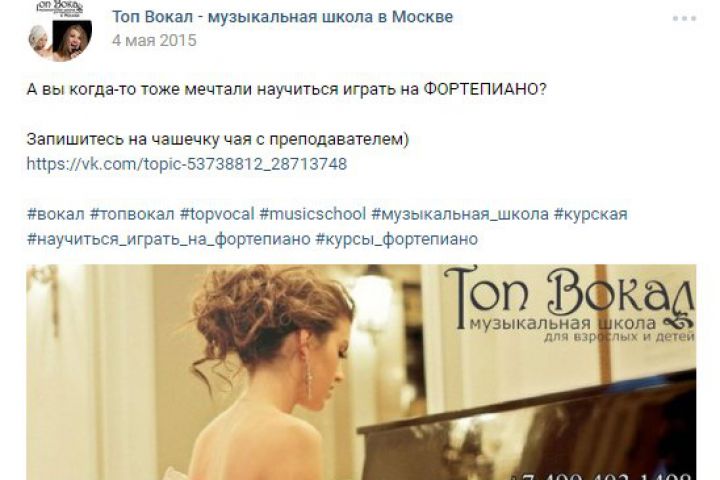Select the #топвокал hashtag
Screen dimensions: 720x480
[x=132, y=214]
